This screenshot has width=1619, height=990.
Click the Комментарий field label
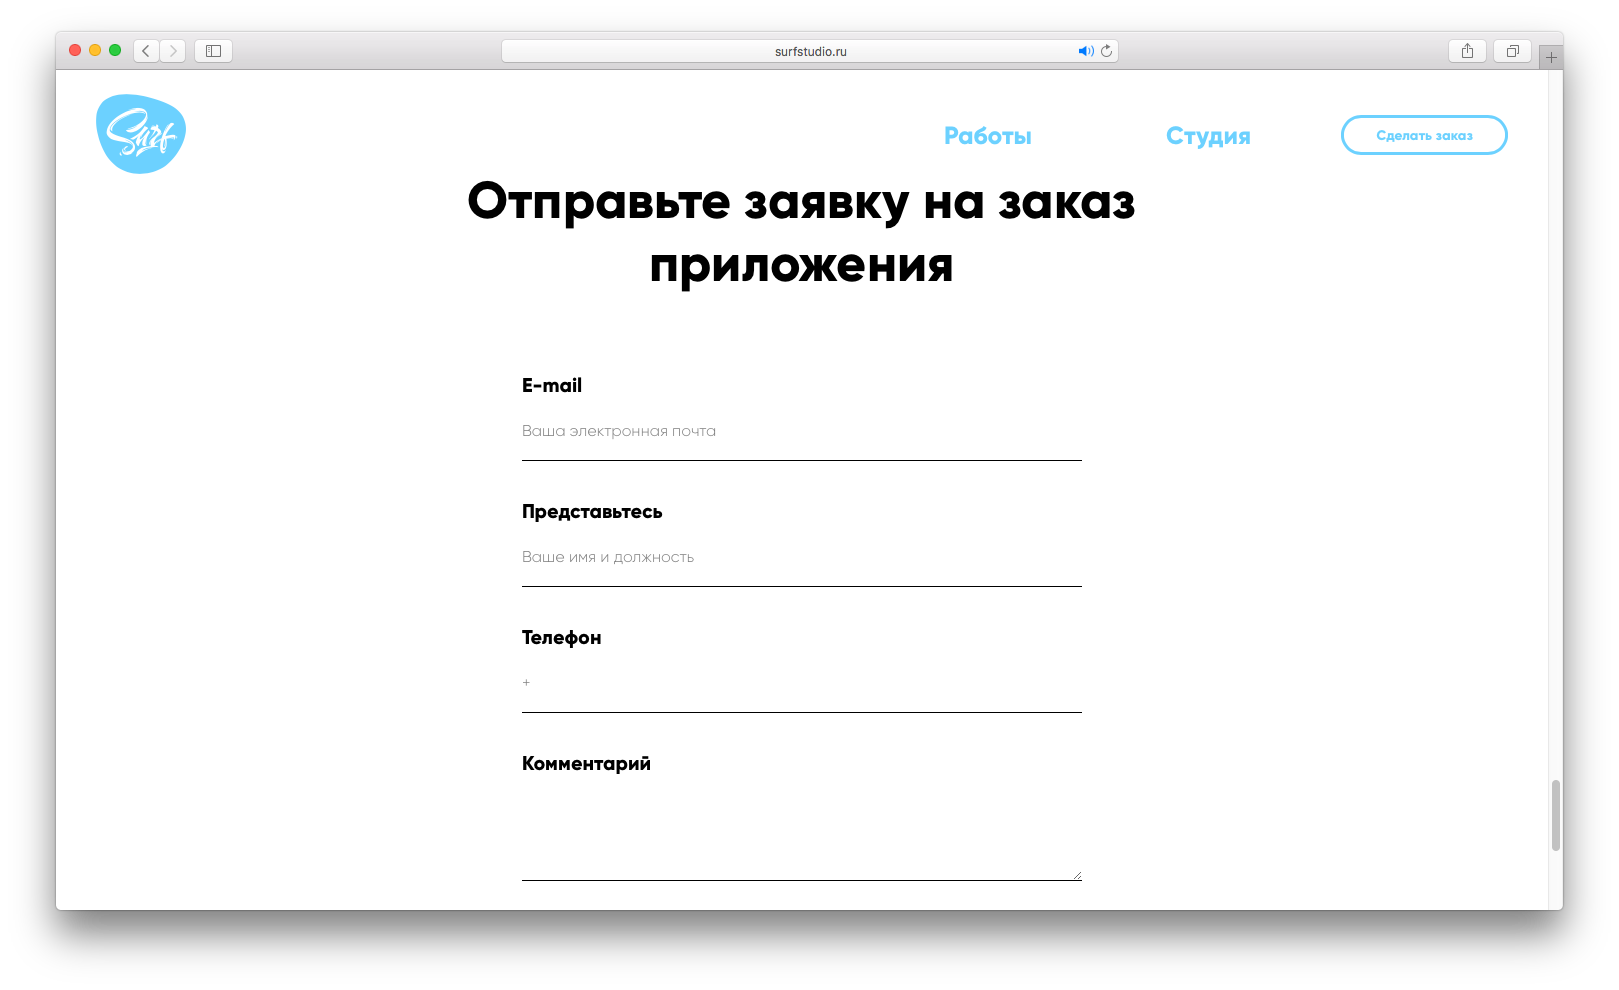[x=586, y=764]
